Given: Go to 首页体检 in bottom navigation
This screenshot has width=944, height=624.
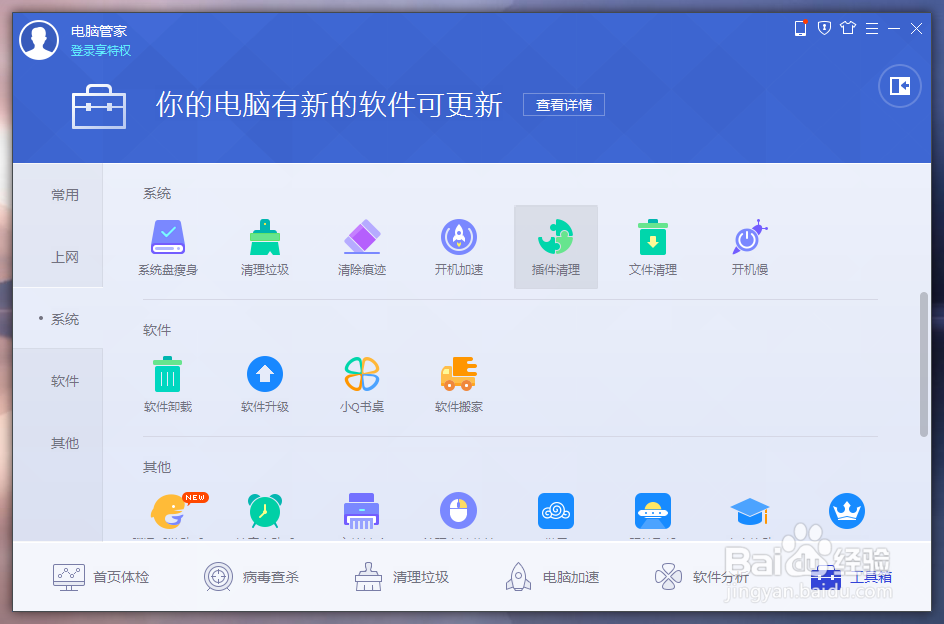Looking at the screenshot, I should [101, 577].
